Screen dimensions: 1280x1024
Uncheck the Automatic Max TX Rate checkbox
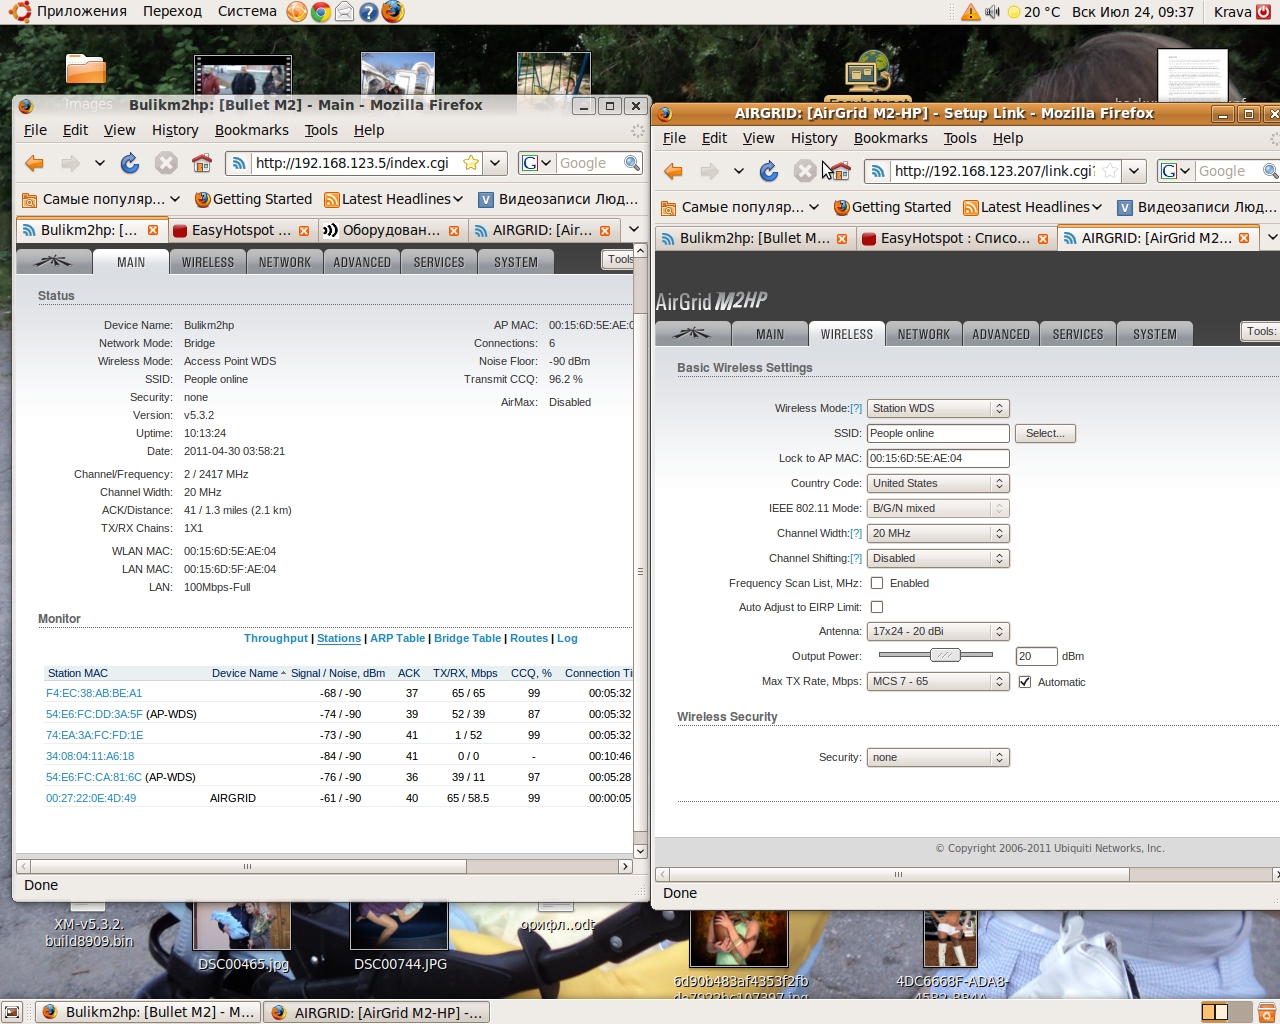coord(1025,682)
